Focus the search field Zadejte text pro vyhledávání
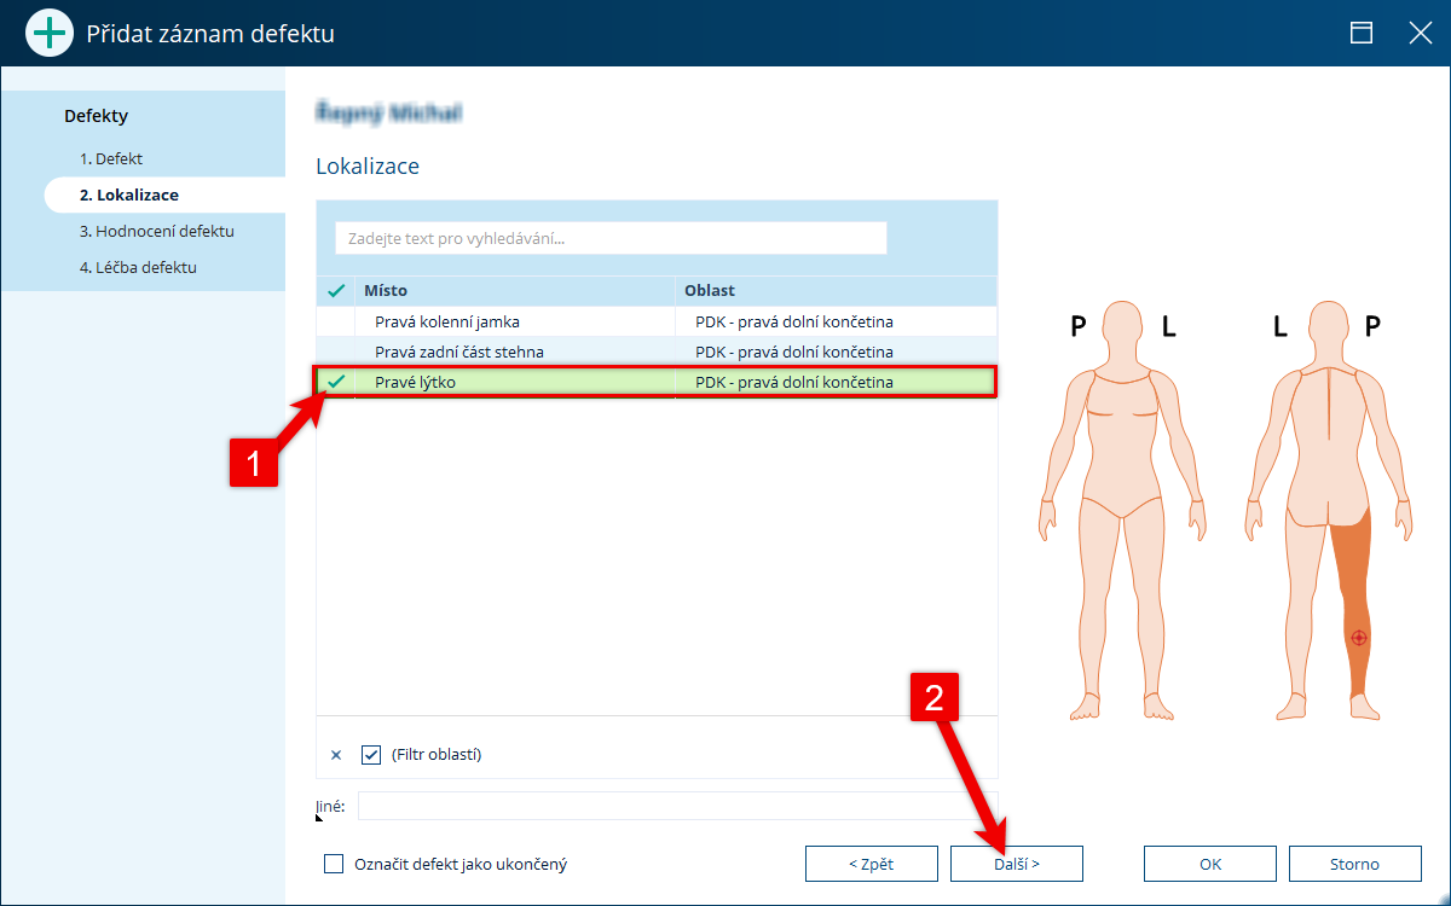This screenshot has height=906, width=1451. click(611, 238)
